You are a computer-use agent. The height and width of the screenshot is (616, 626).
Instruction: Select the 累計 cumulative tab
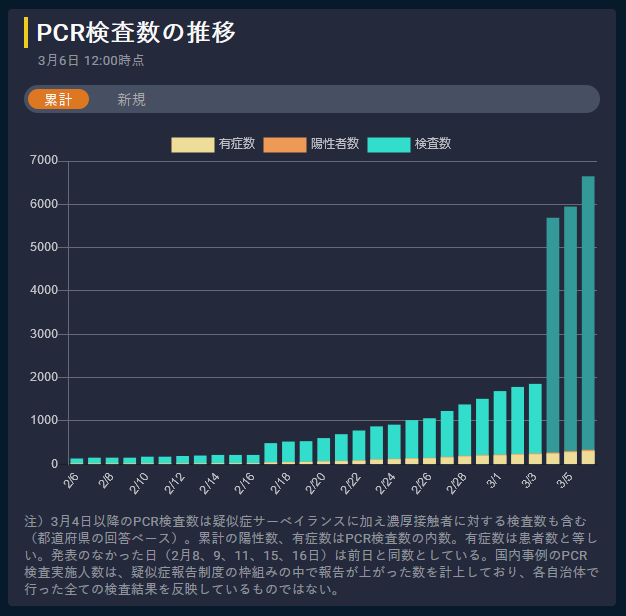point(58,99)
